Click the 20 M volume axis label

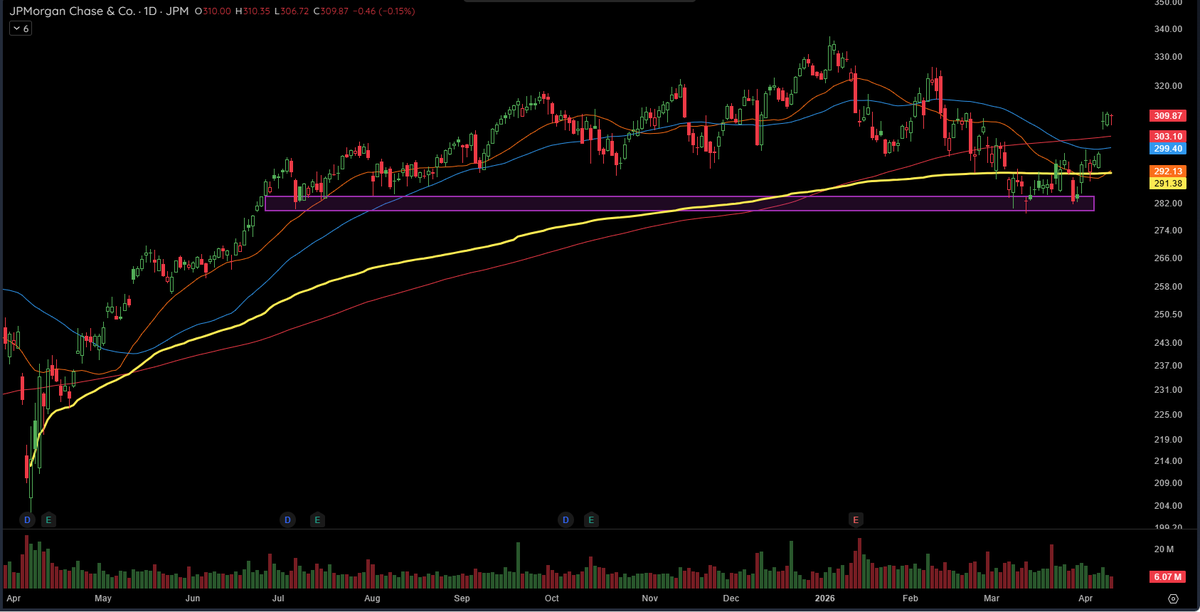[x=1163, y=549]
